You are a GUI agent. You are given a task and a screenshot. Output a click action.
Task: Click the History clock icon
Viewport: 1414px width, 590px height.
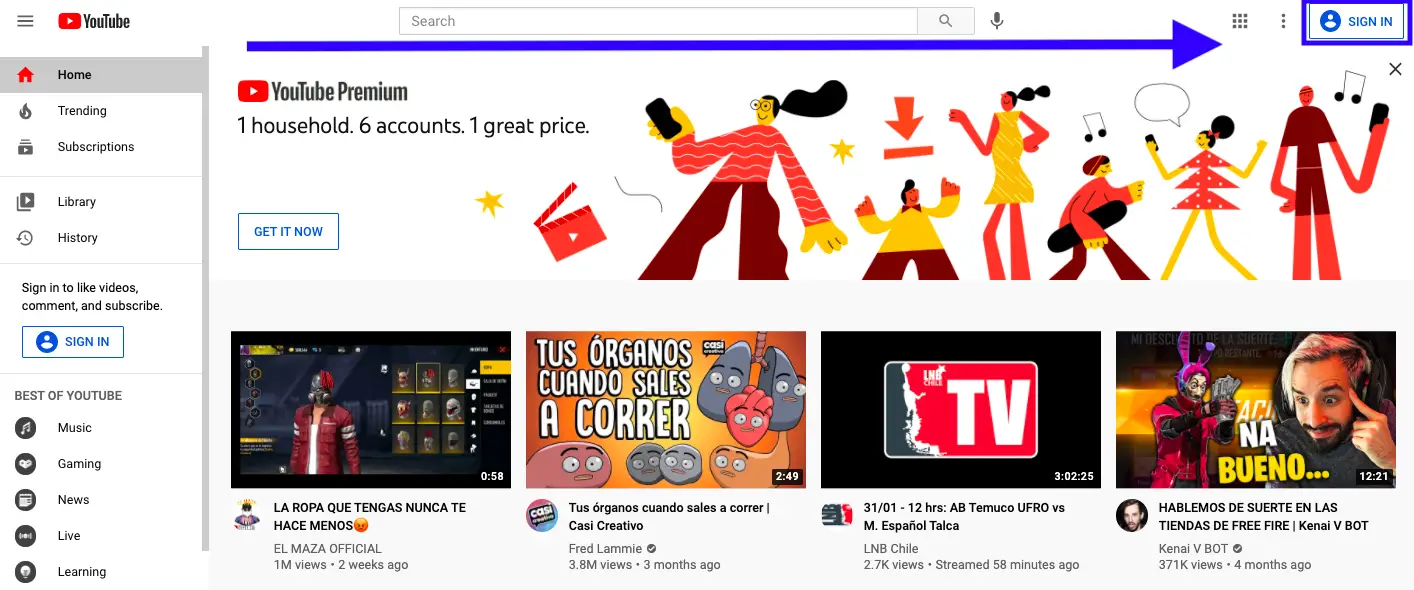[26, 238]
